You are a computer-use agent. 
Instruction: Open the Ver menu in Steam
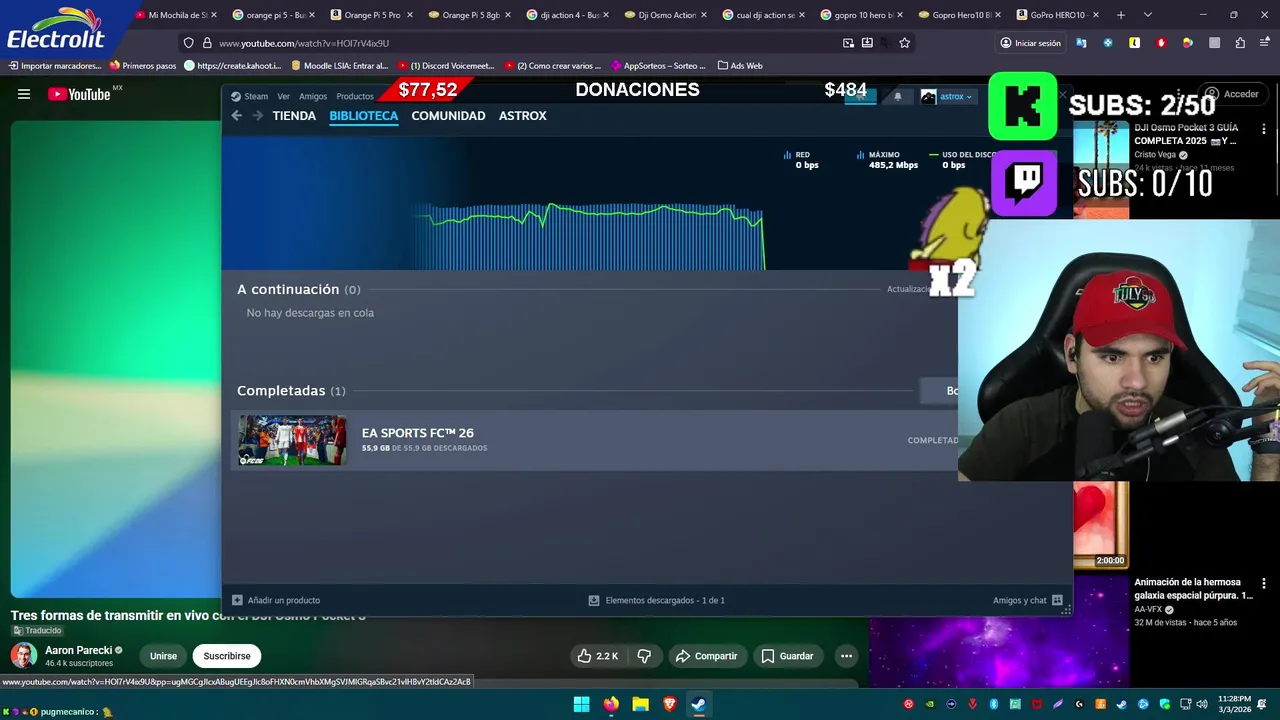pyautogui.click(x=284, y=96)
